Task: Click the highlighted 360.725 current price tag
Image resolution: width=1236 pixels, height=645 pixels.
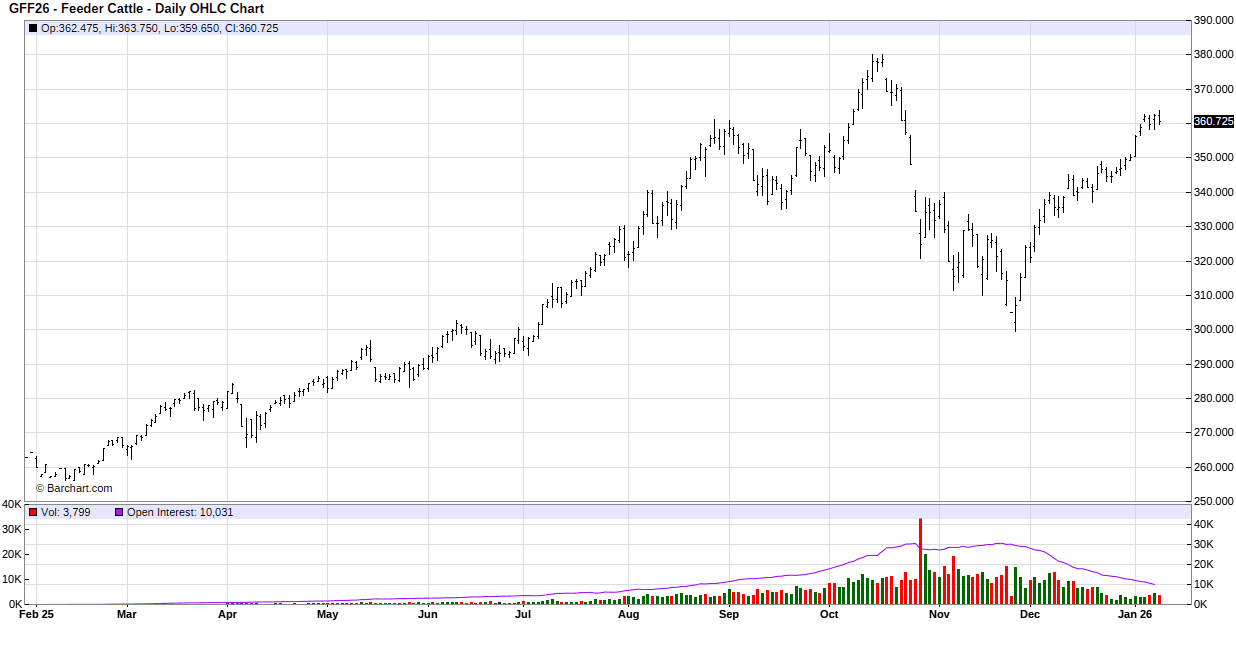Action: 1213,121
